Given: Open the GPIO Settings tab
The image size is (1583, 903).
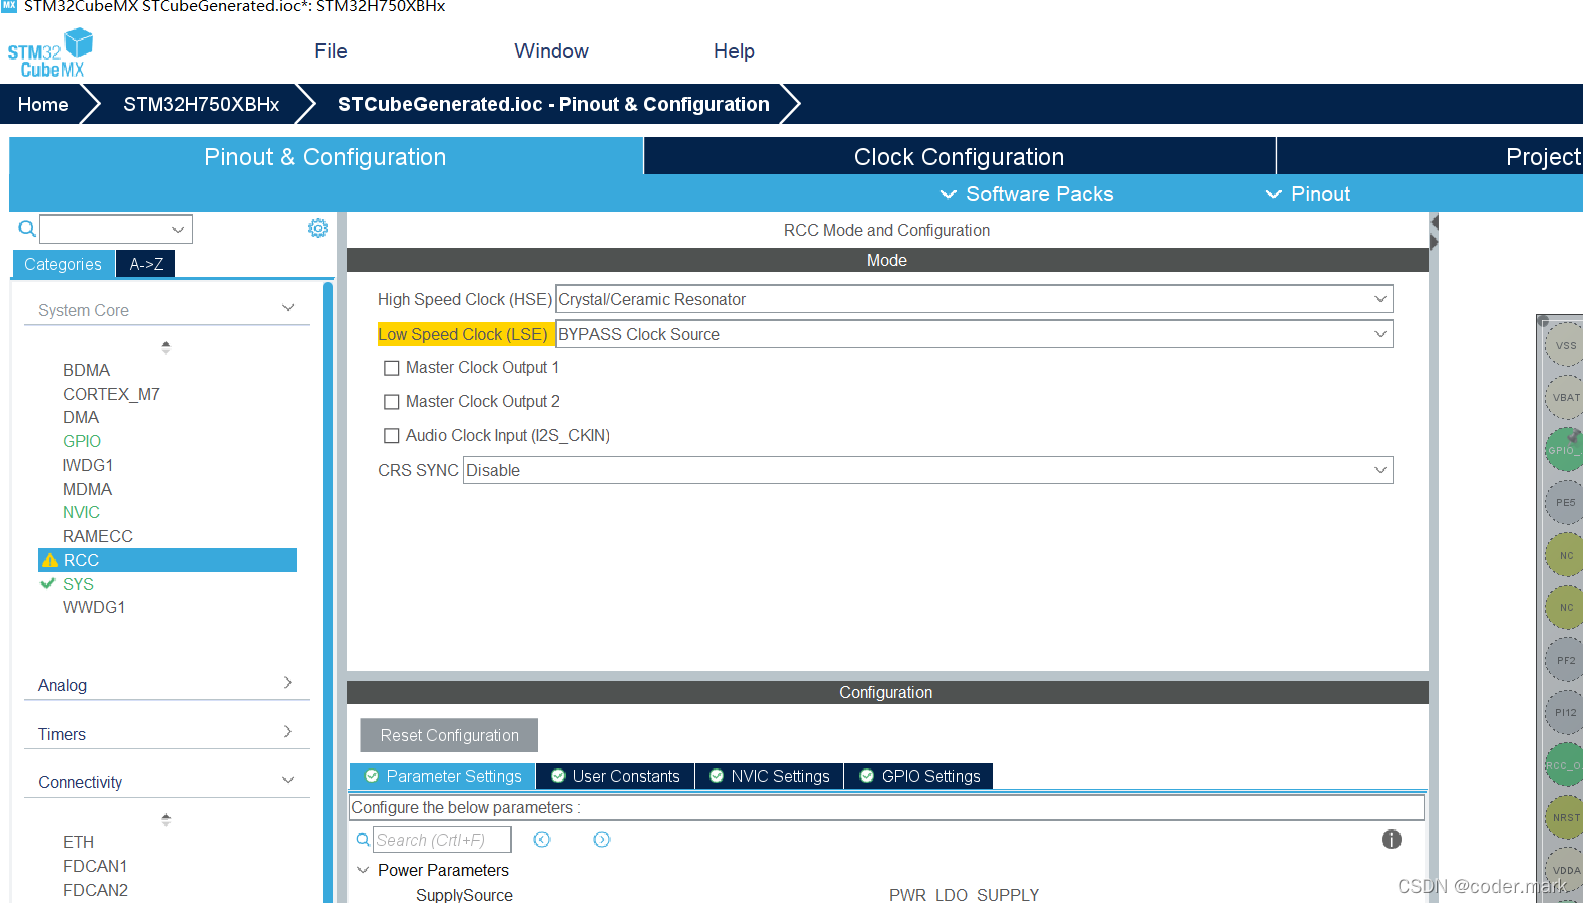Looking at the screenshot, I should tap(919, 776).
